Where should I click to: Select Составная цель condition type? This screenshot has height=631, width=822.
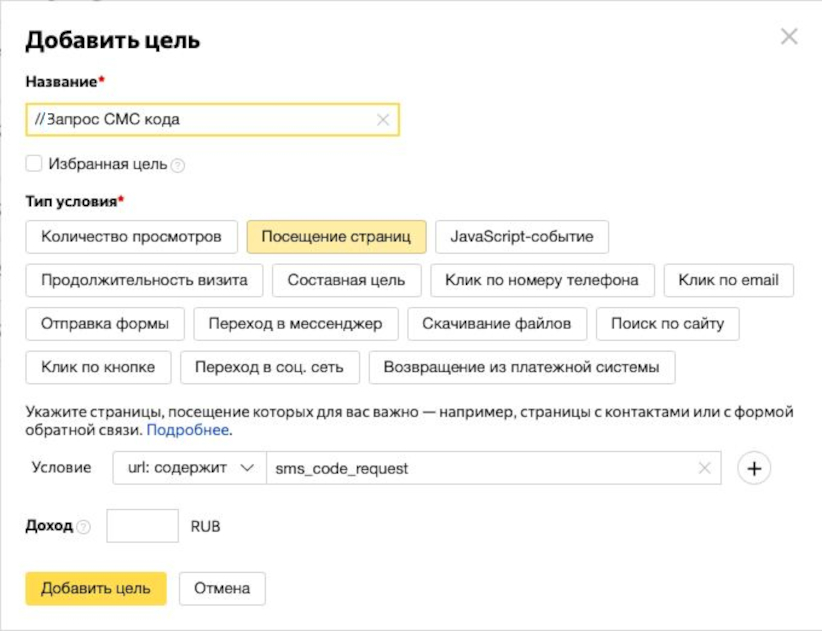coord(347,280)
